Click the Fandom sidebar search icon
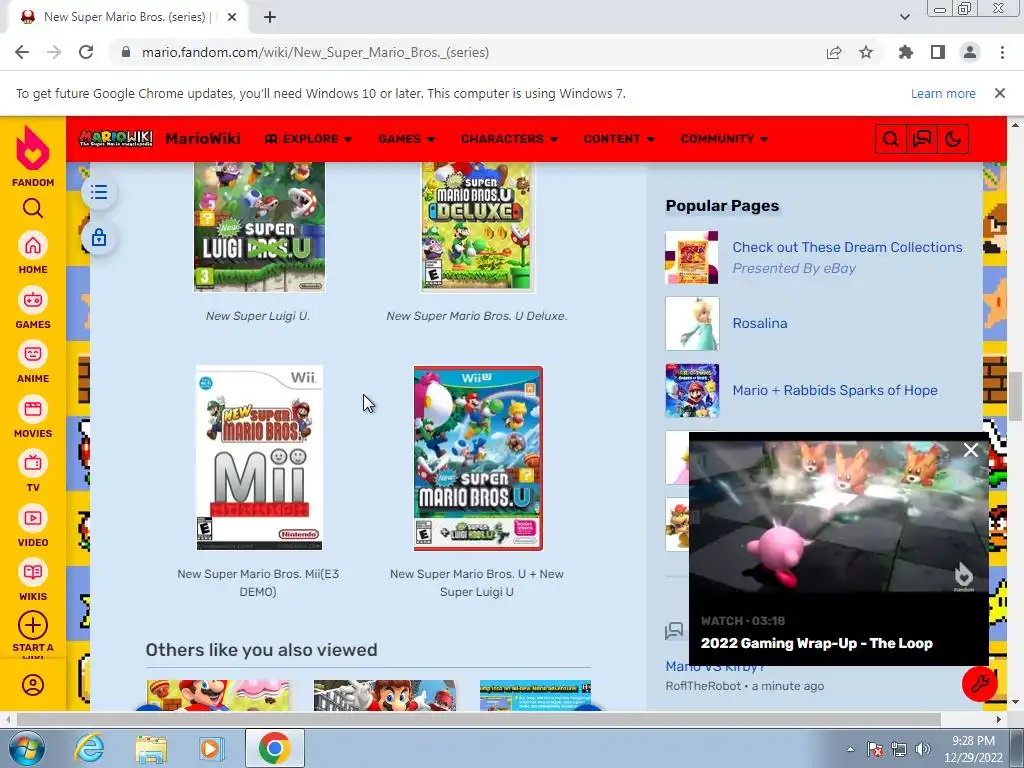 tap(33, 208)
